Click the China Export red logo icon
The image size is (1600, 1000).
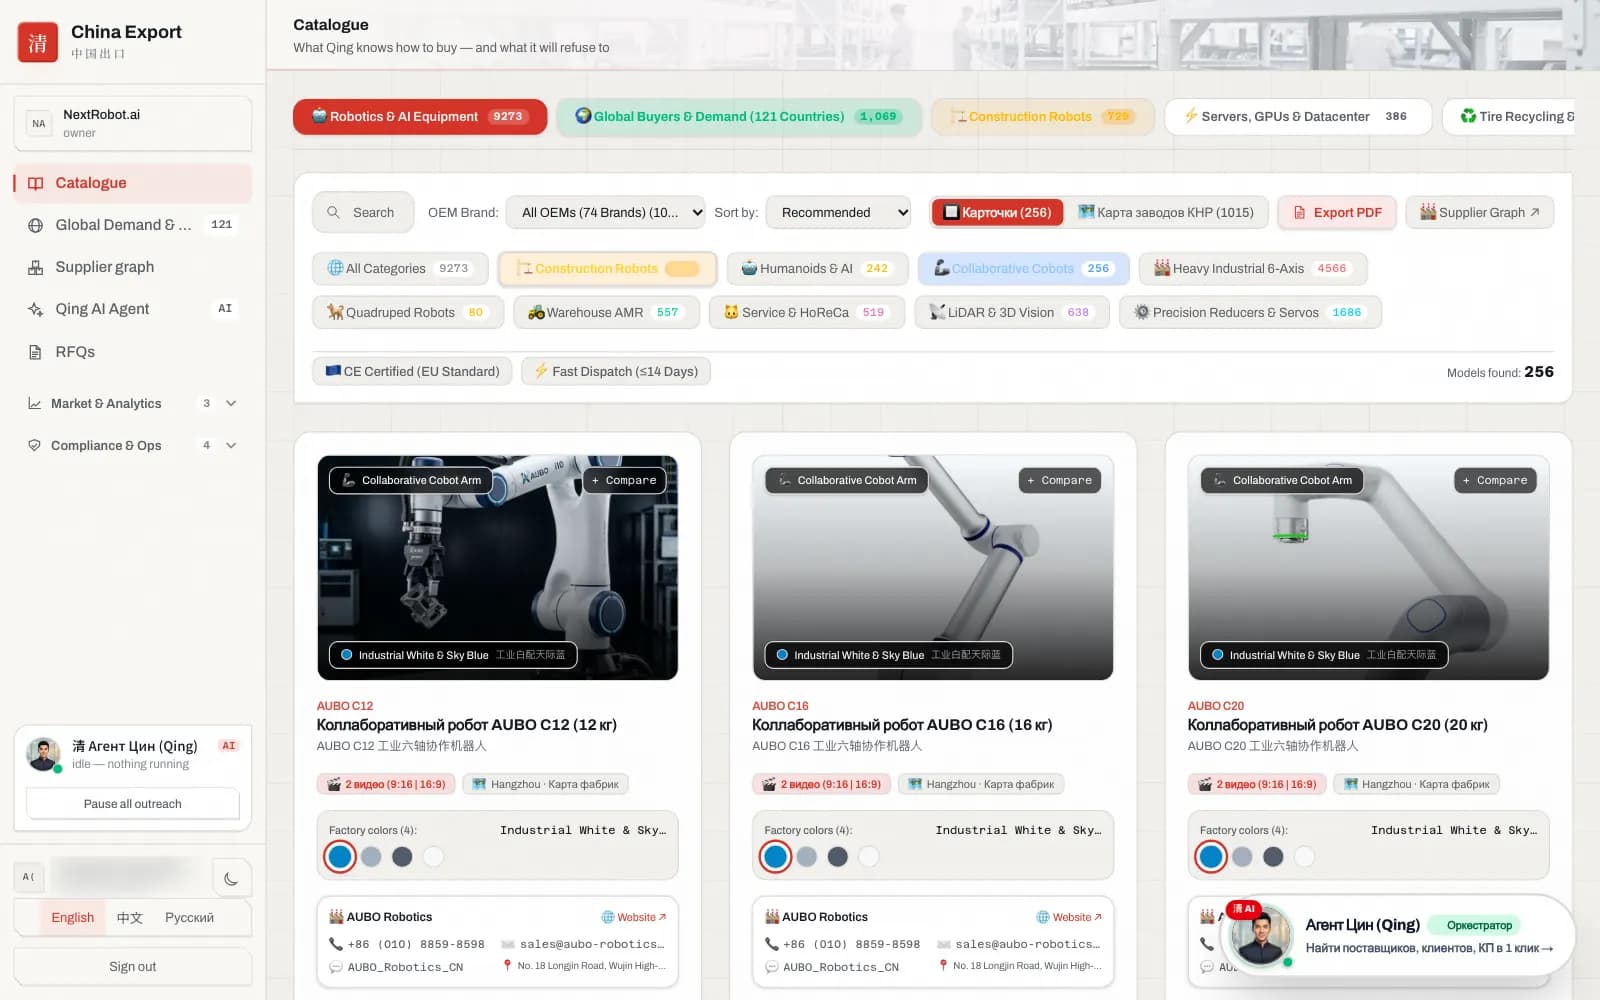click(38, 42)
